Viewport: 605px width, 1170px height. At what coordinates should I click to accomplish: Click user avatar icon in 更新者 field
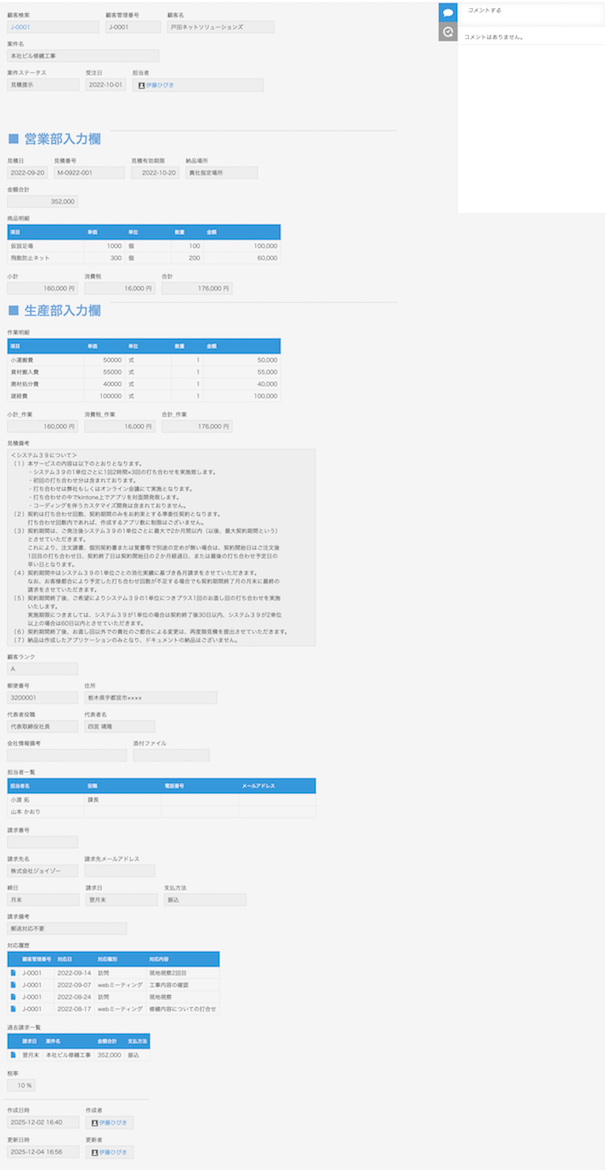click(x=93, y=1152)
